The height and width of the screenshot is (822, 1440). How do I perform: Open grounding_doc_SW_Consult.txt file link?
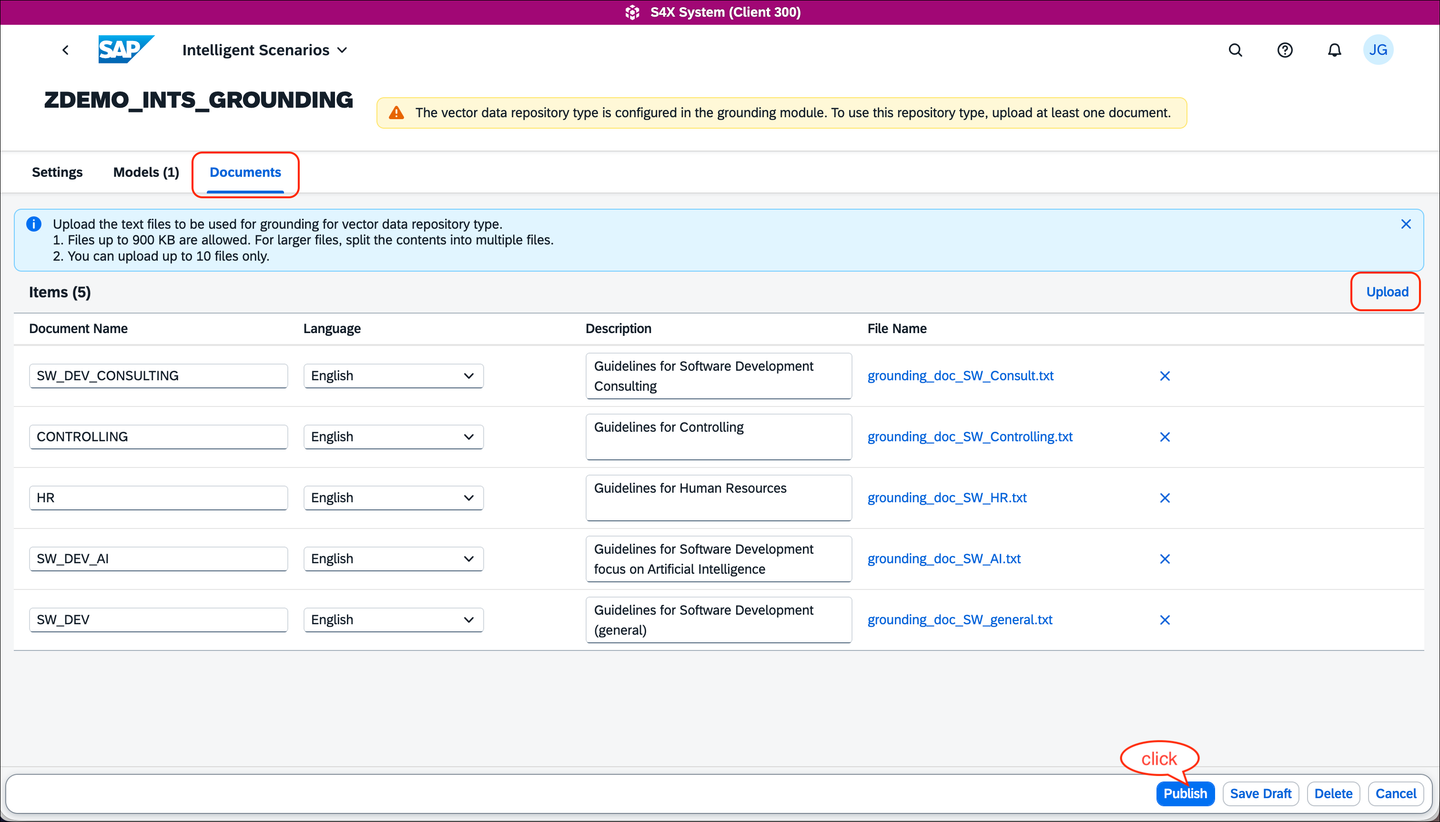click(x=960, y=376)
